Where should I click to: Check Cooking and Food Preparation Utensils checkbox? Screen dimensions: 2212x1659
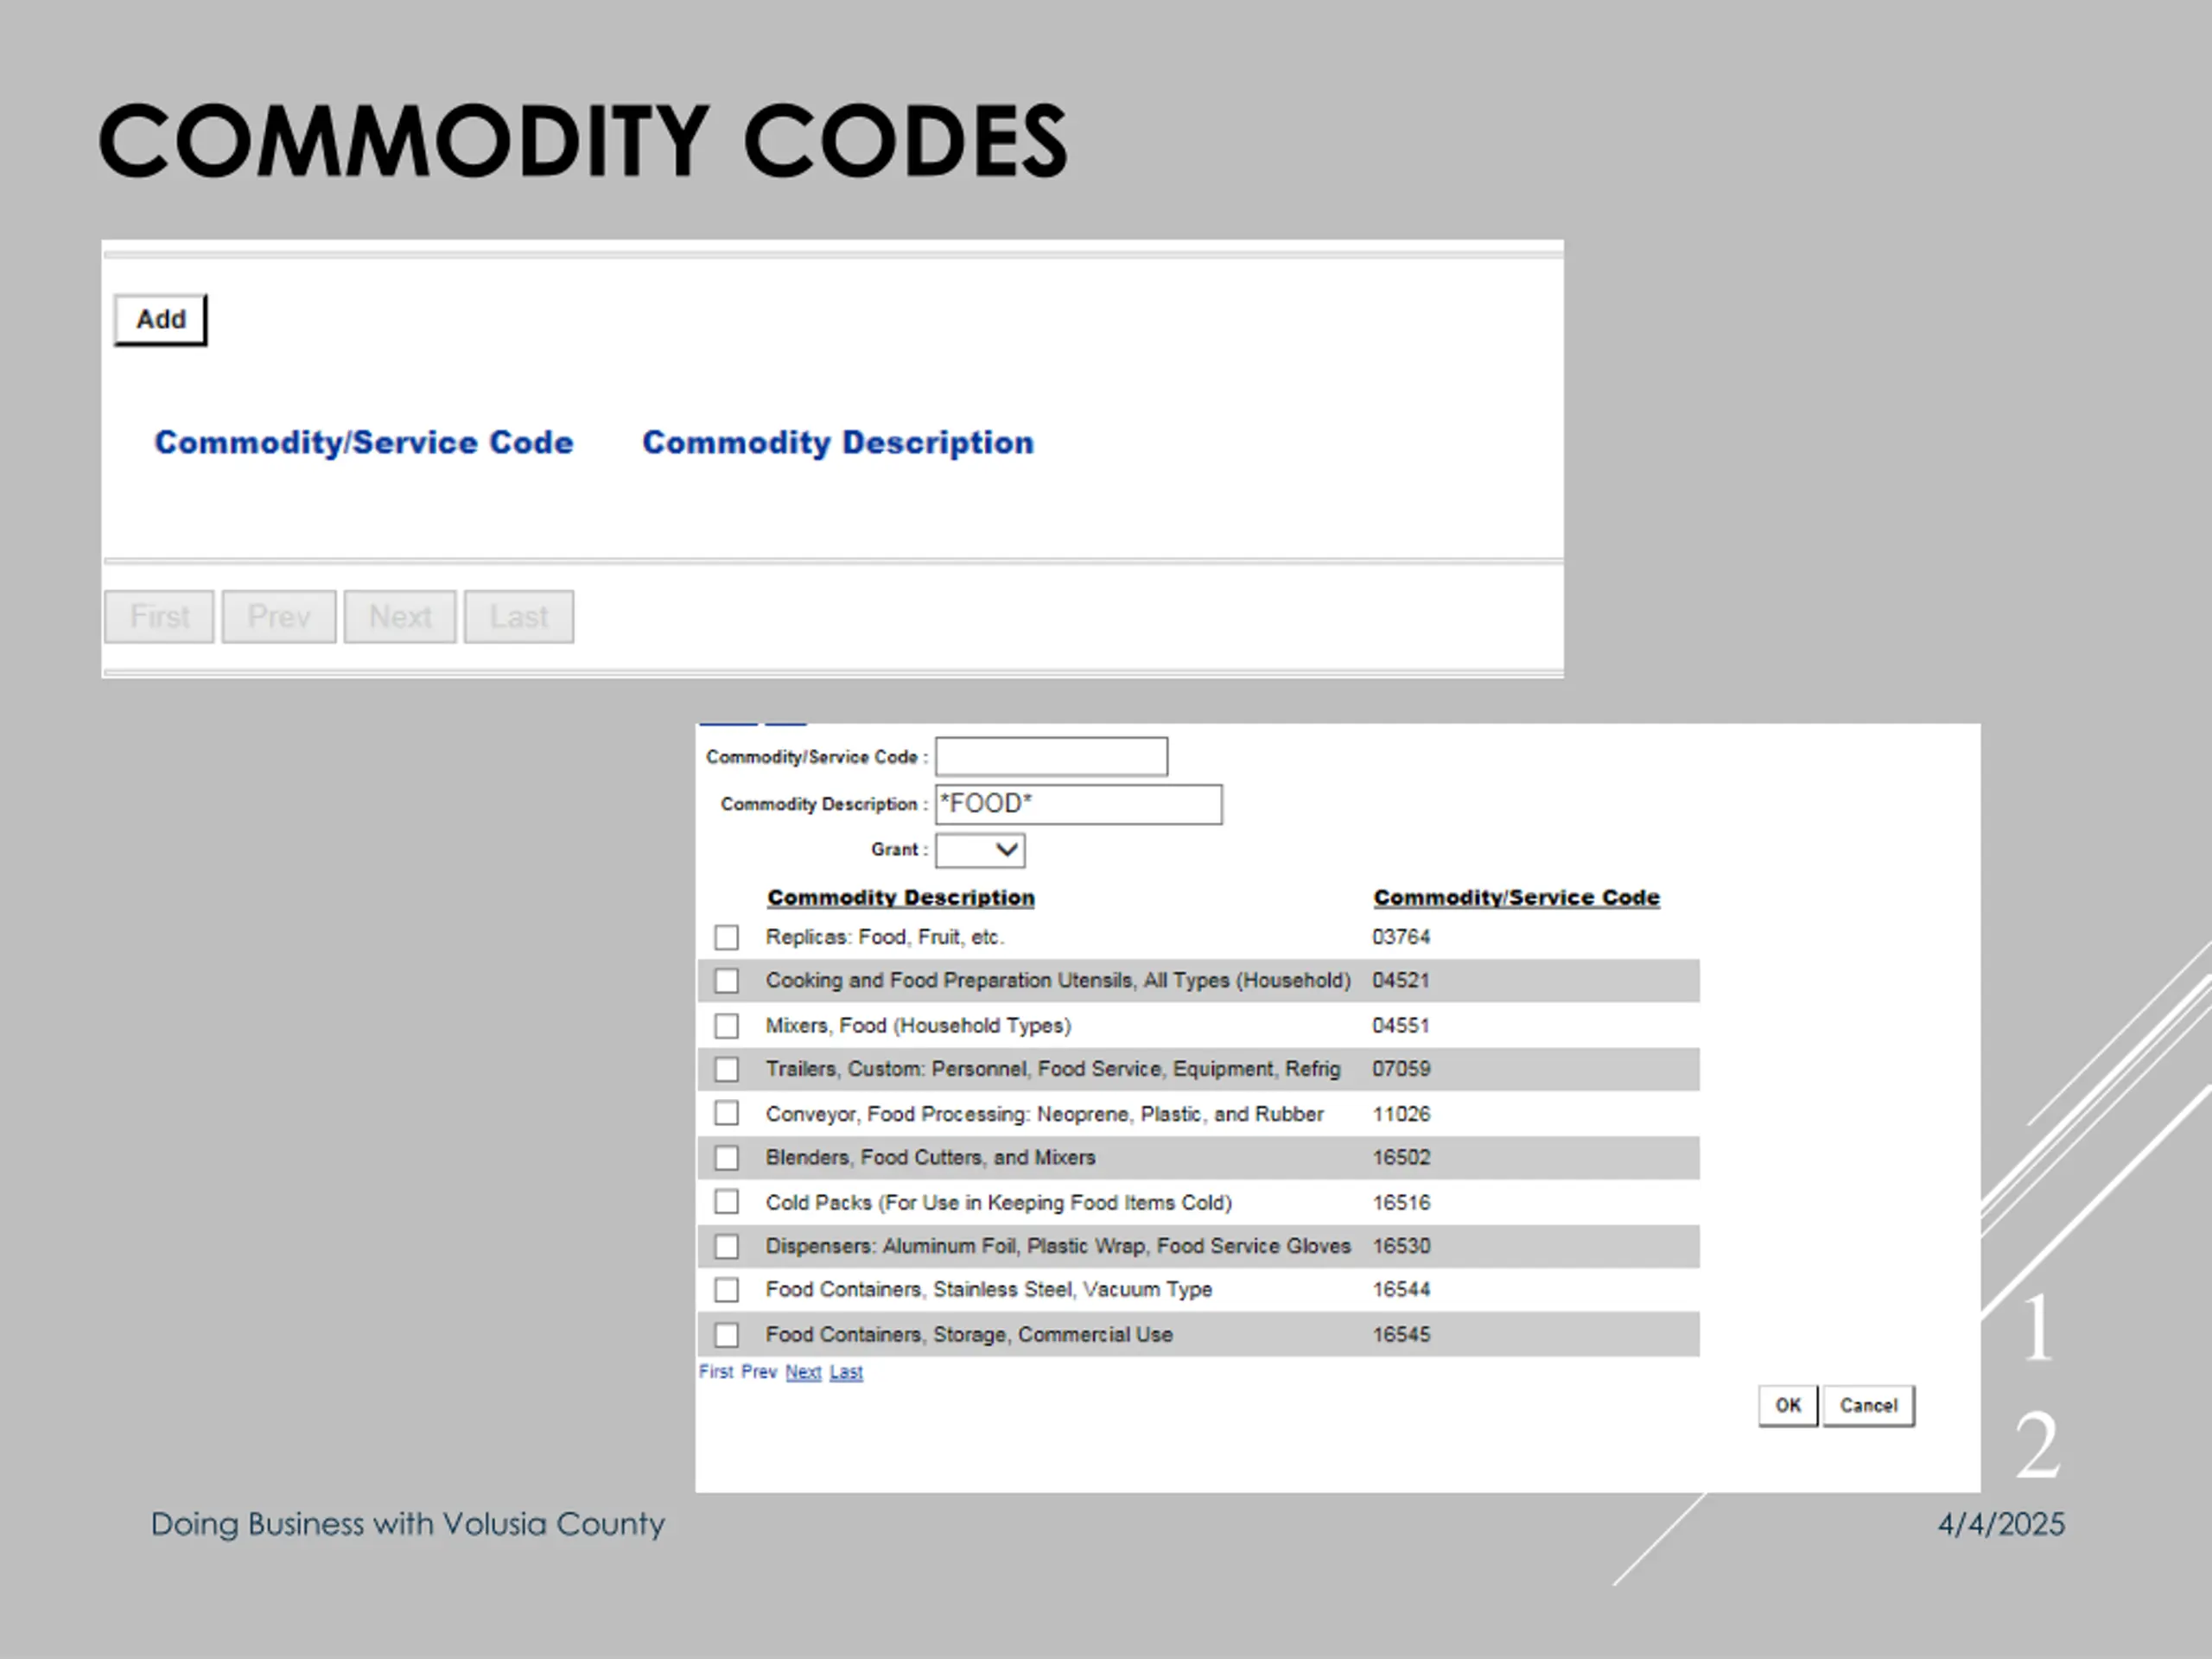(727, 981)
